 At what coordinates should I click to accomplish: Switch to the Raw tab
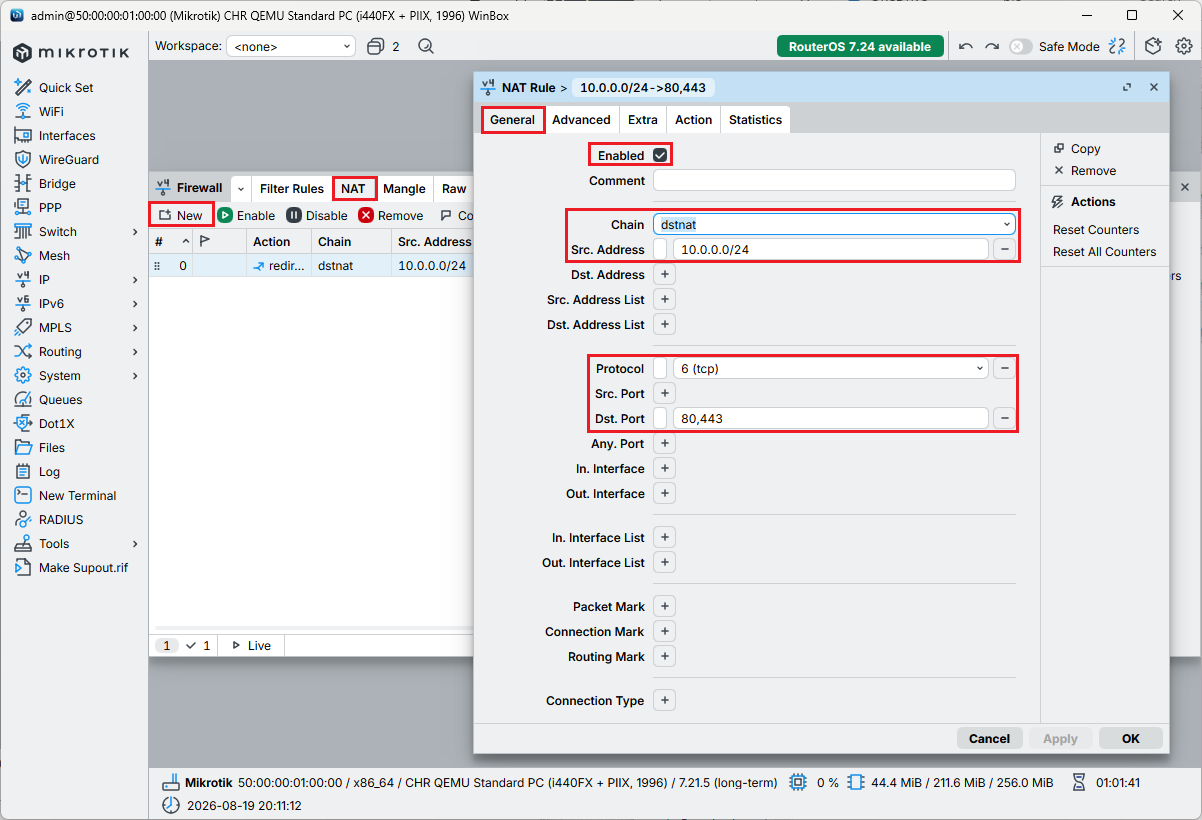pos(454,188)
